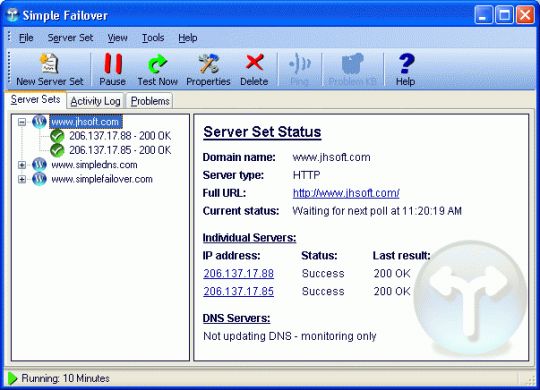Click the 206.137.17.88 IP address link
The image size is (540, 390).
point(238,273)
